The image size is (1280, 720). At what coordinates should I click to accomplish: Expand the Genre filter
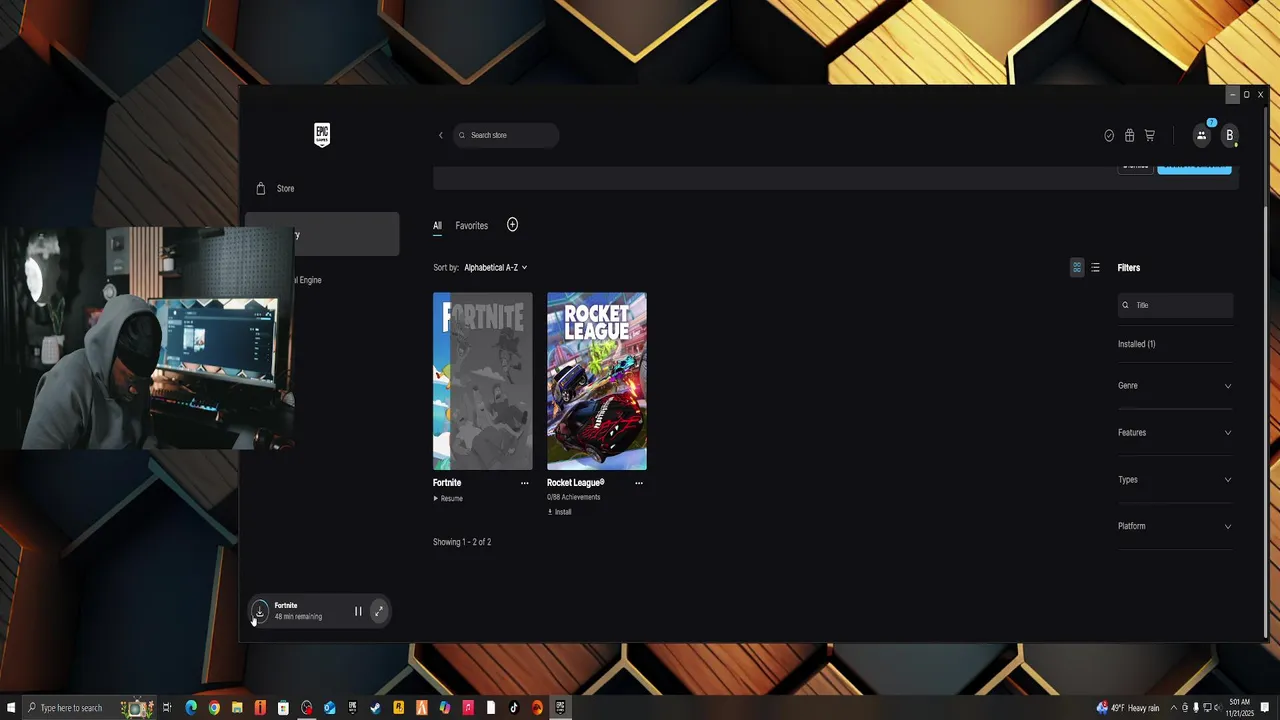(1175, 386)
